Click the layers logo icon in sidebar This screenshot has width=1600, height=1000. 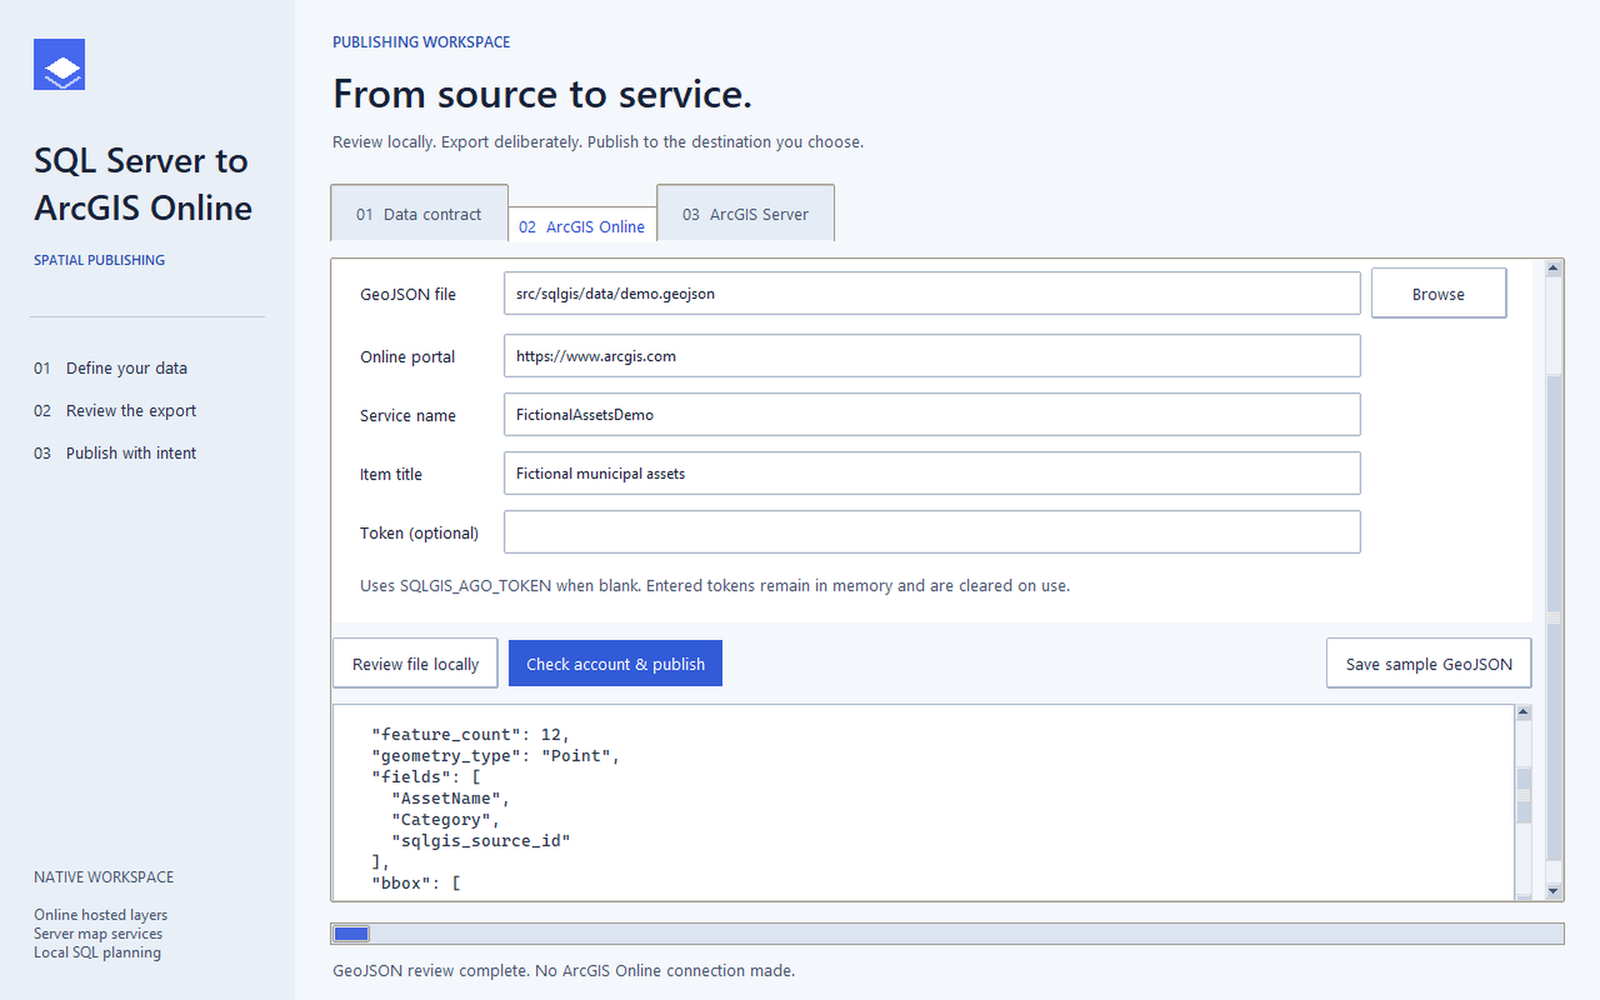coord(59,64)
